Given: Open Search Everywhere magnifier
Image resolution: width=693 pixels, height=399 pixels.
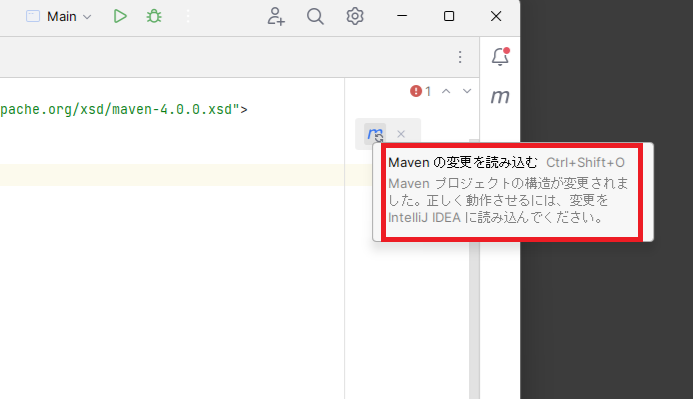Looking at the screenshot, I should click(x=315, y=16).
